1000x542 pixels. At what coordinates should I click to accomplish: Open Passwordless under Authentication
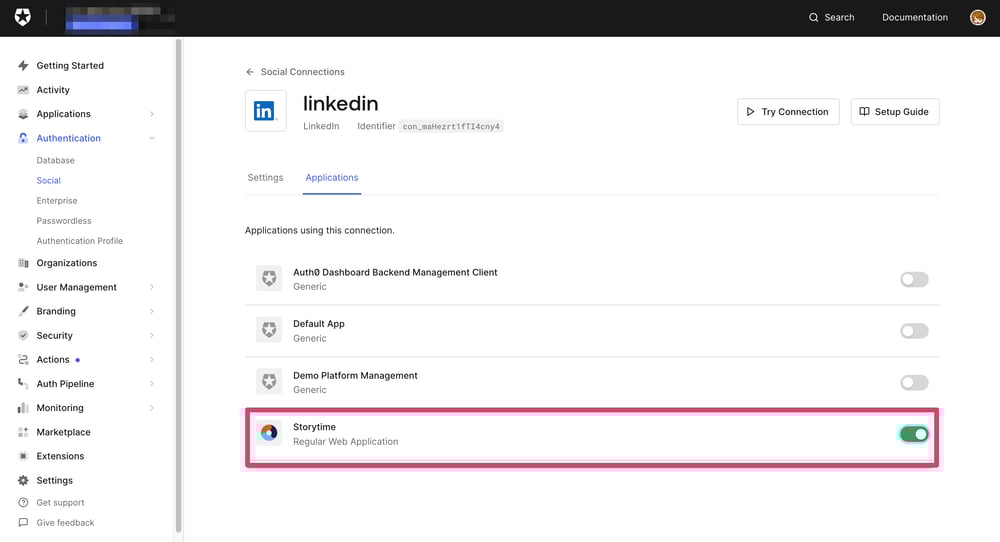click(x=64, y=221)
